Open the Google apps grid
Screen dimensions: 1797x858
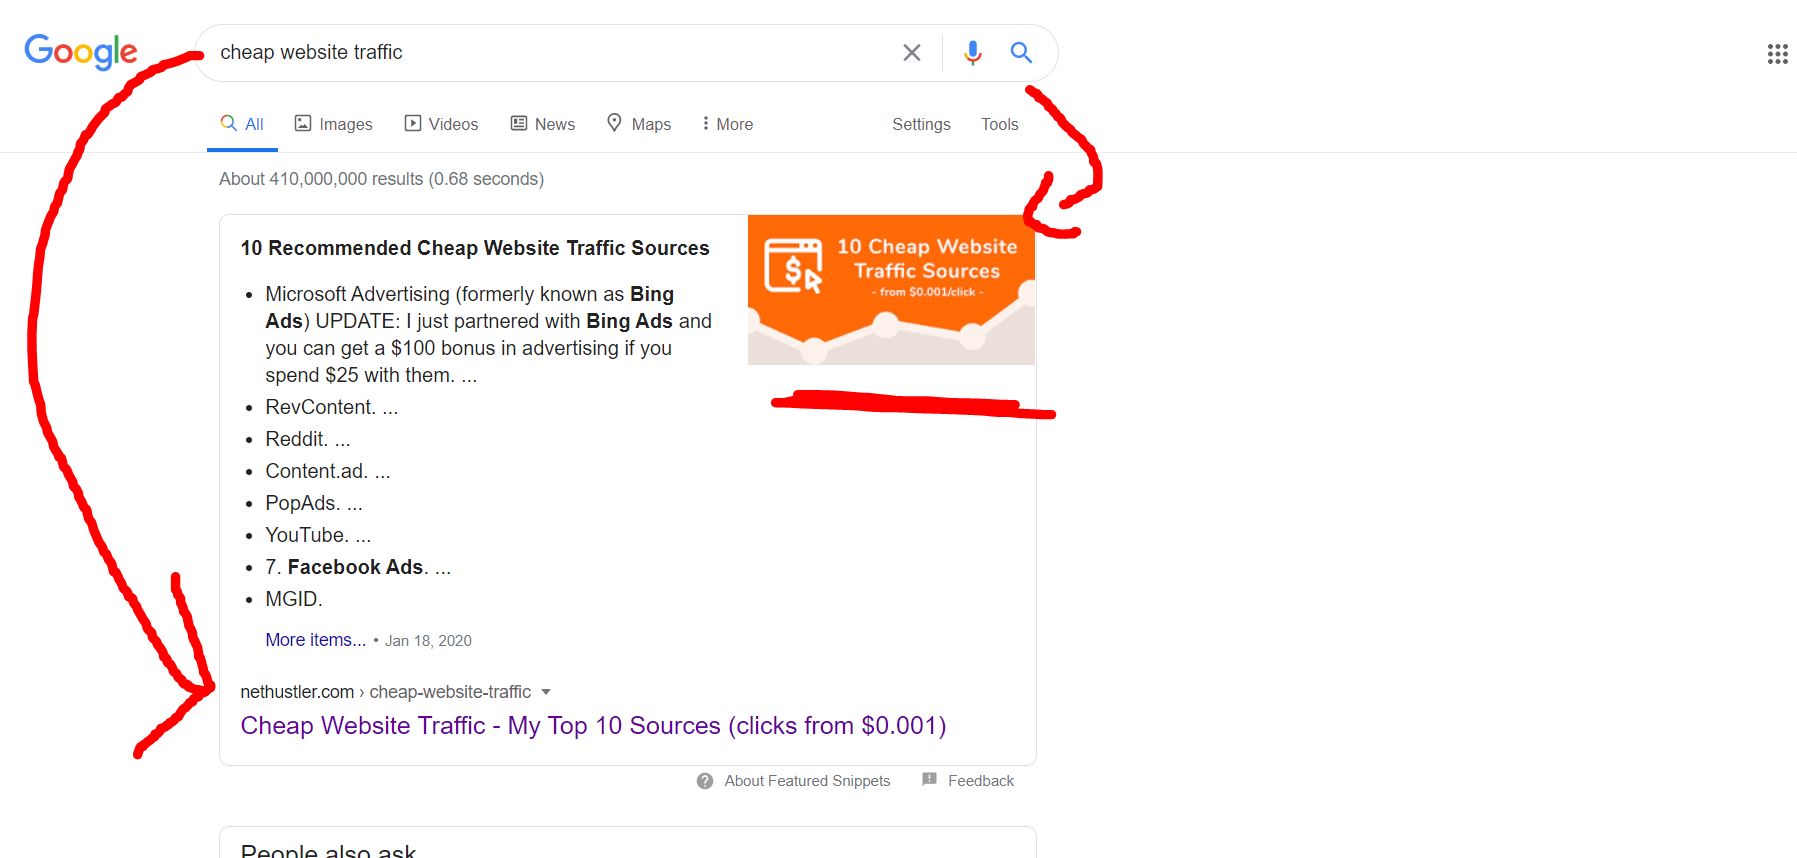[x=1777, y=54]
